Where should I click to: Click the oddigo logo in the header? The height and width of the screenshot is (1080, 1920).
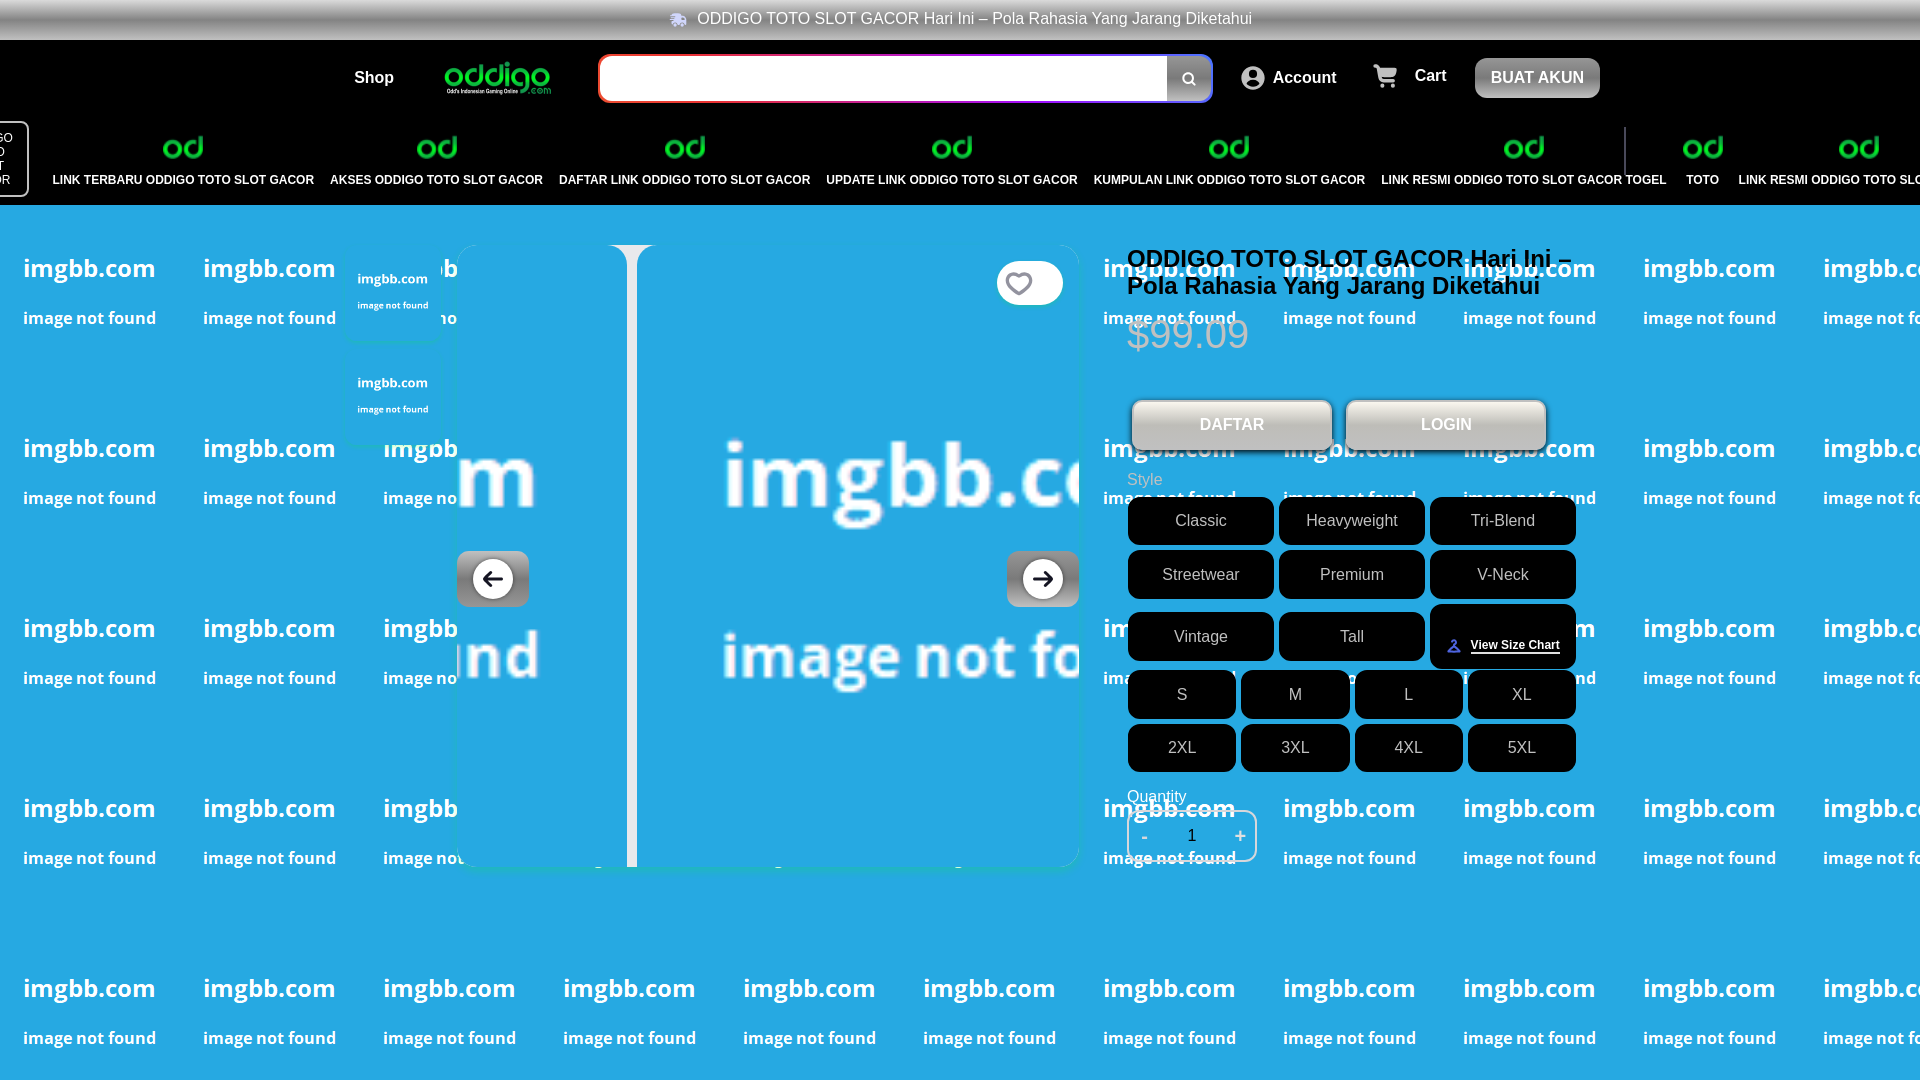[x=497, y=78]
